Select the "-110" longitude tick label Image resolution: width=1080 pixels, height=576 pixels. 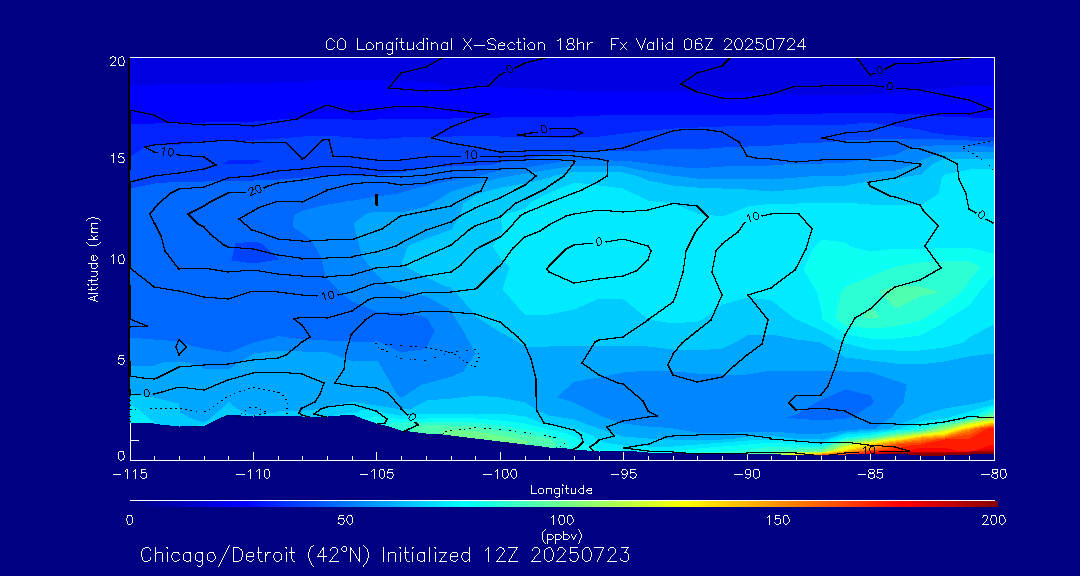pos(253,475)
